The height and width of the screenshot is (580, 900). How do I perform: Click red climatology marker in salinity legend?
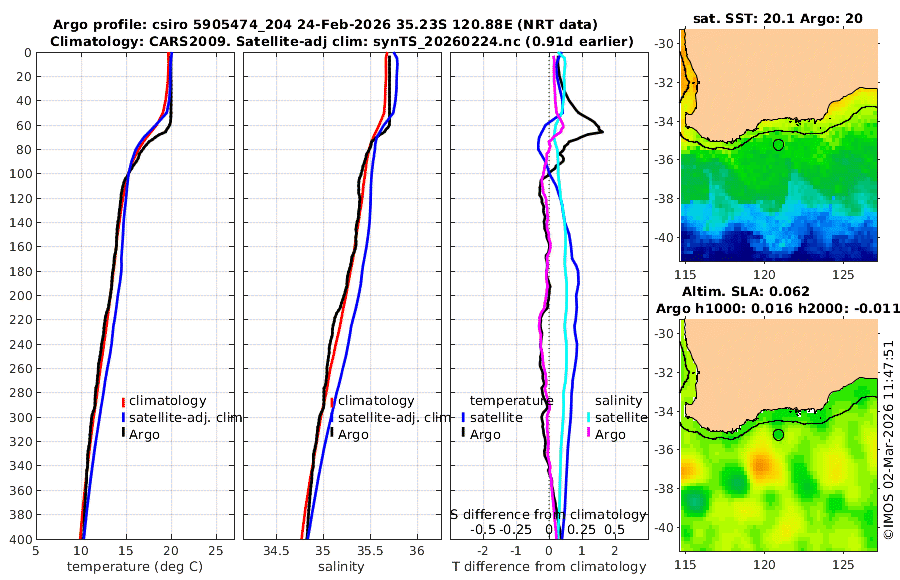point(332,401)
